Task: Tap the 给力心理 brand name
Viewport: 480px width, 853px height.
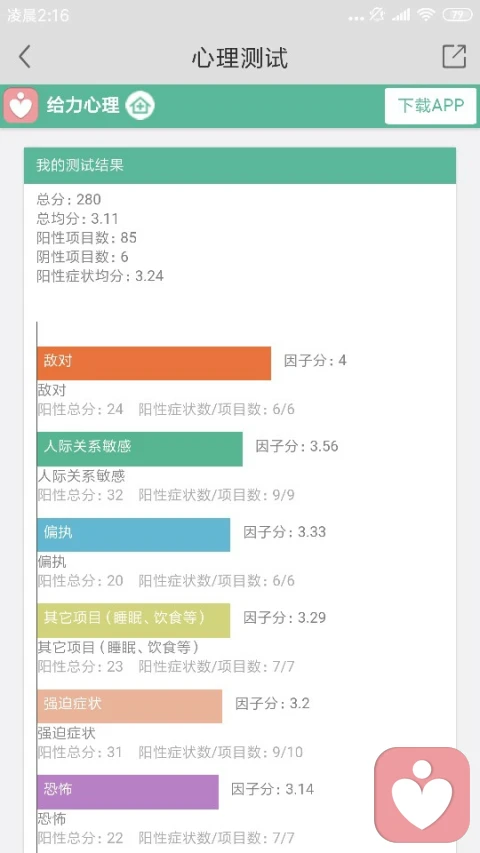Action: [x=83, y=105]
